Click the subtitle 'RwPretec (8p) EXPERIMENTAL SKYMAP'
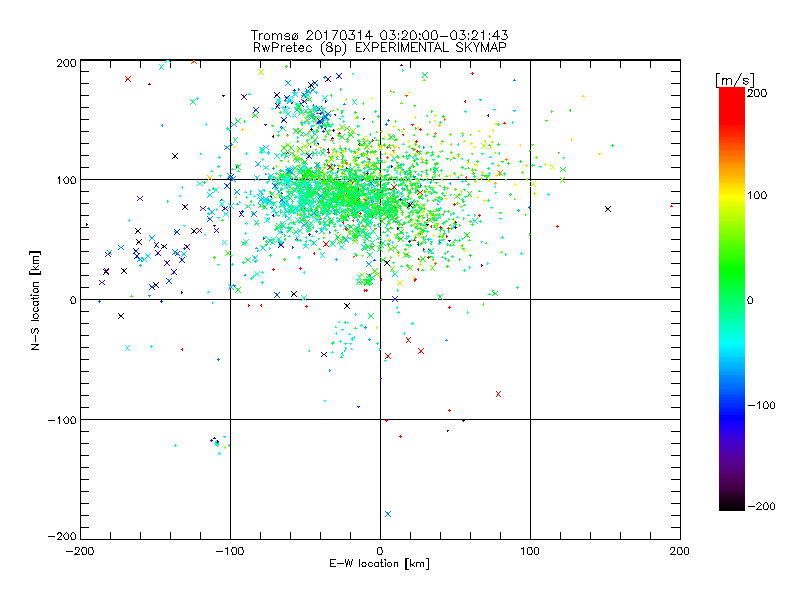This screenshot has width=800, height=600. point(380,48)
